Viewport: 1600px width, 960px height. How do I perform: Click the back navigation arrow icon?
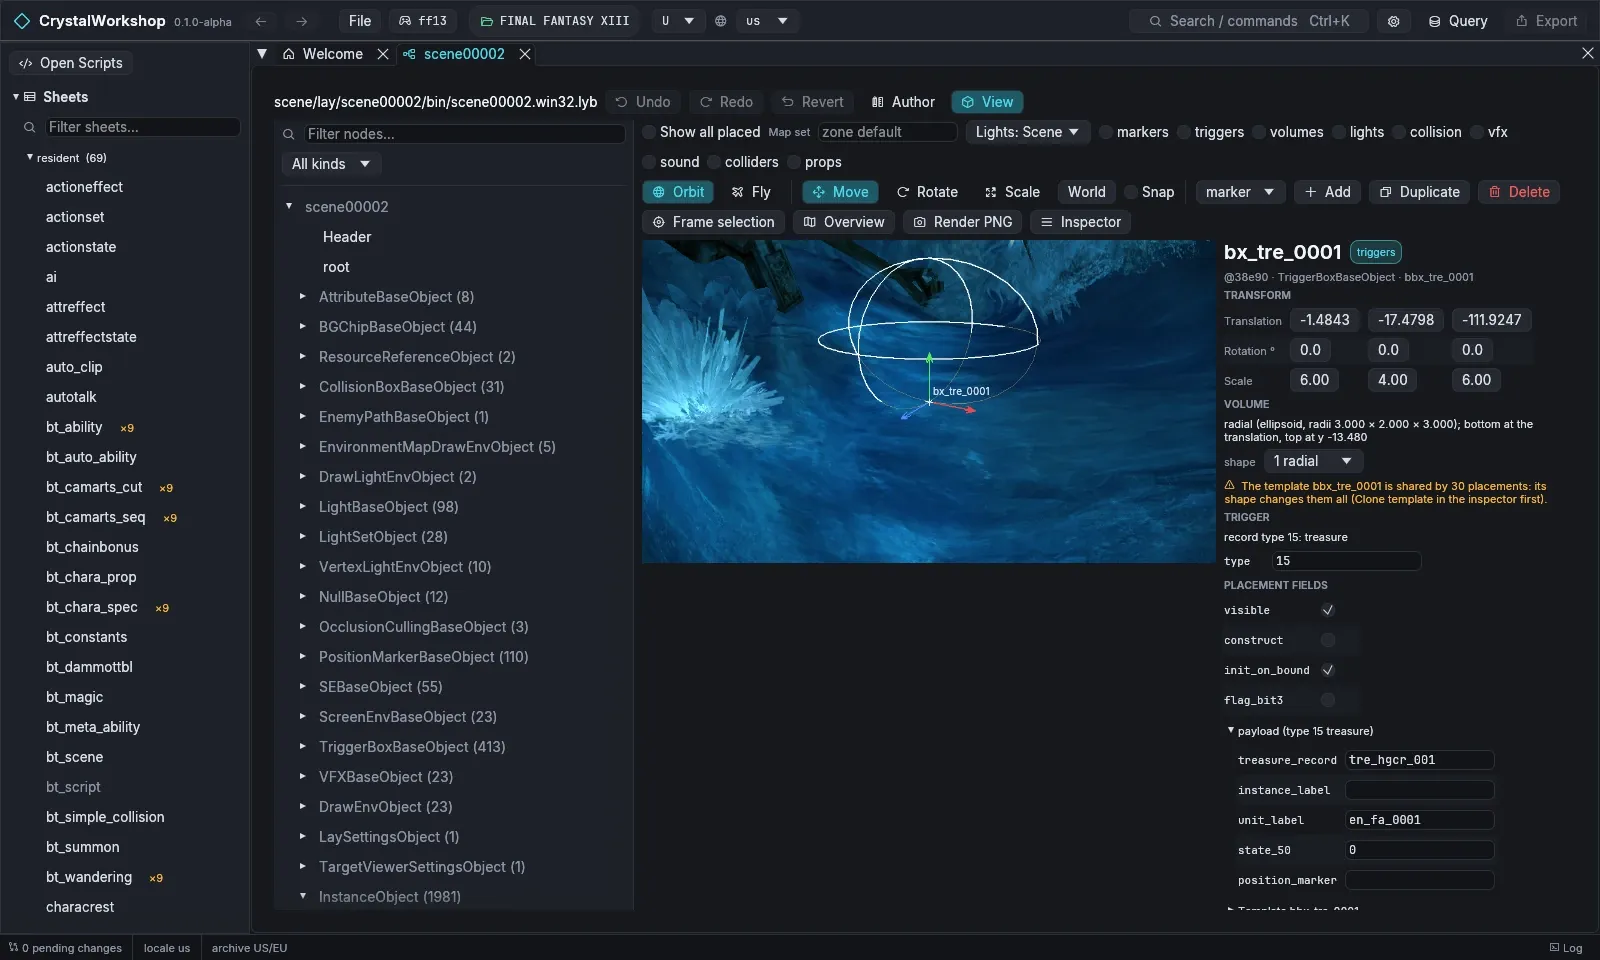pyautogui.click(x=261, y=21)
